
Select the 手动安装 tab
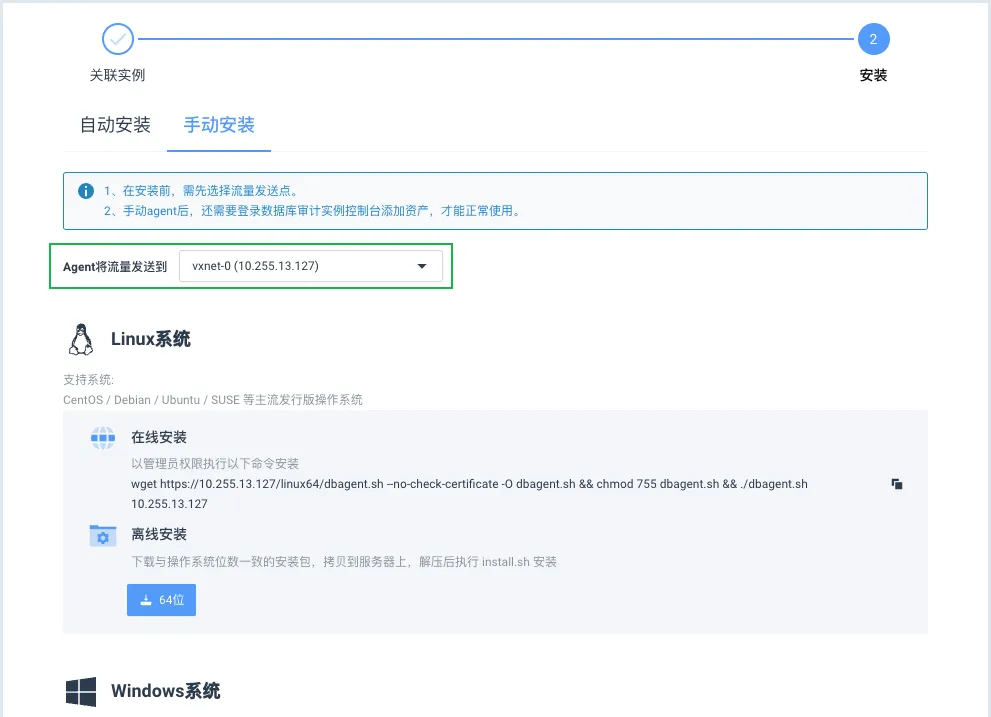(219, 125)
